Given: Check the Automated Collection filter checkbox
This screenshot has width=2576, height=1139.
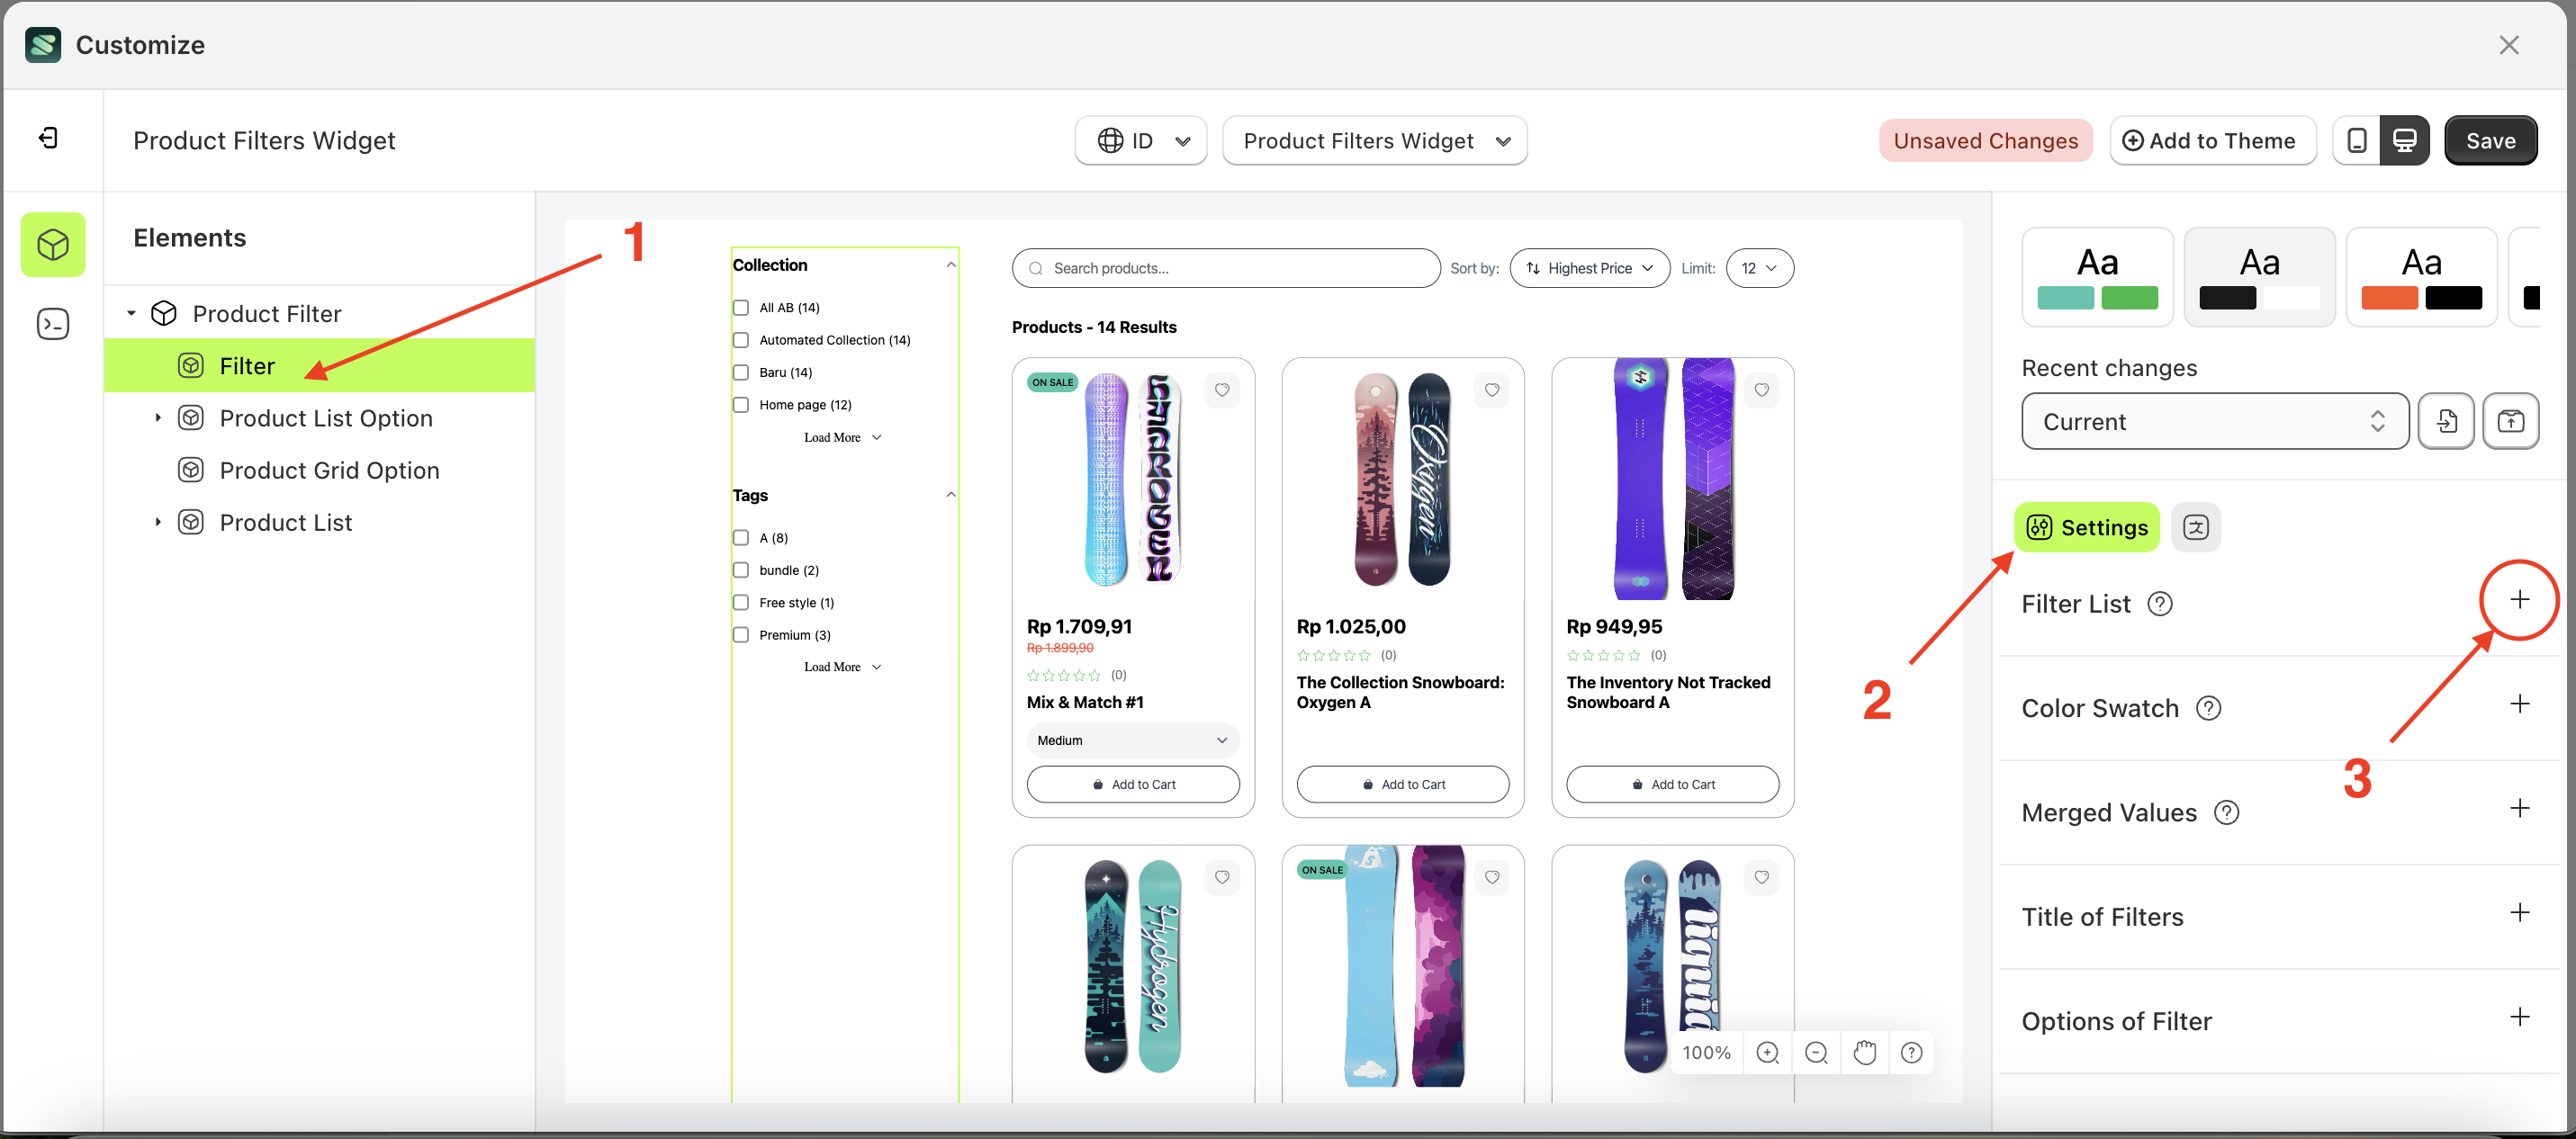Looking at the screenshot, I should click(741, 340).
